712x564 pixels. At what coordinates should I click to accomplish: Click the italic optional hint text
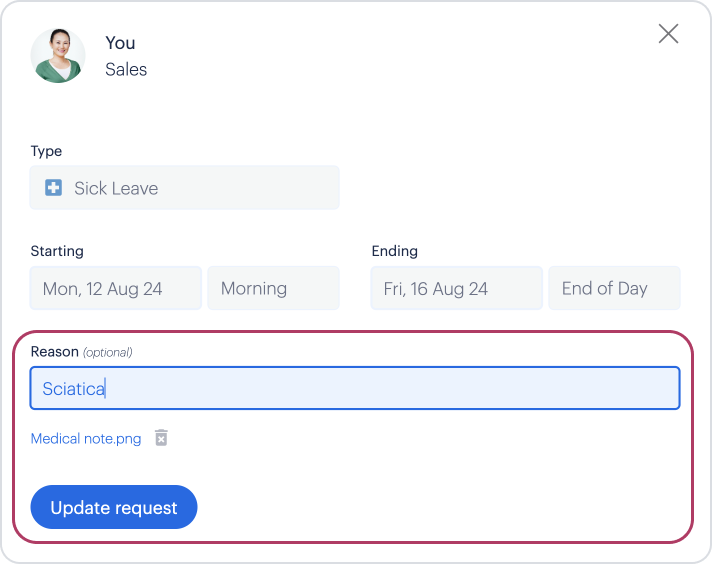(x=108, y=352)
